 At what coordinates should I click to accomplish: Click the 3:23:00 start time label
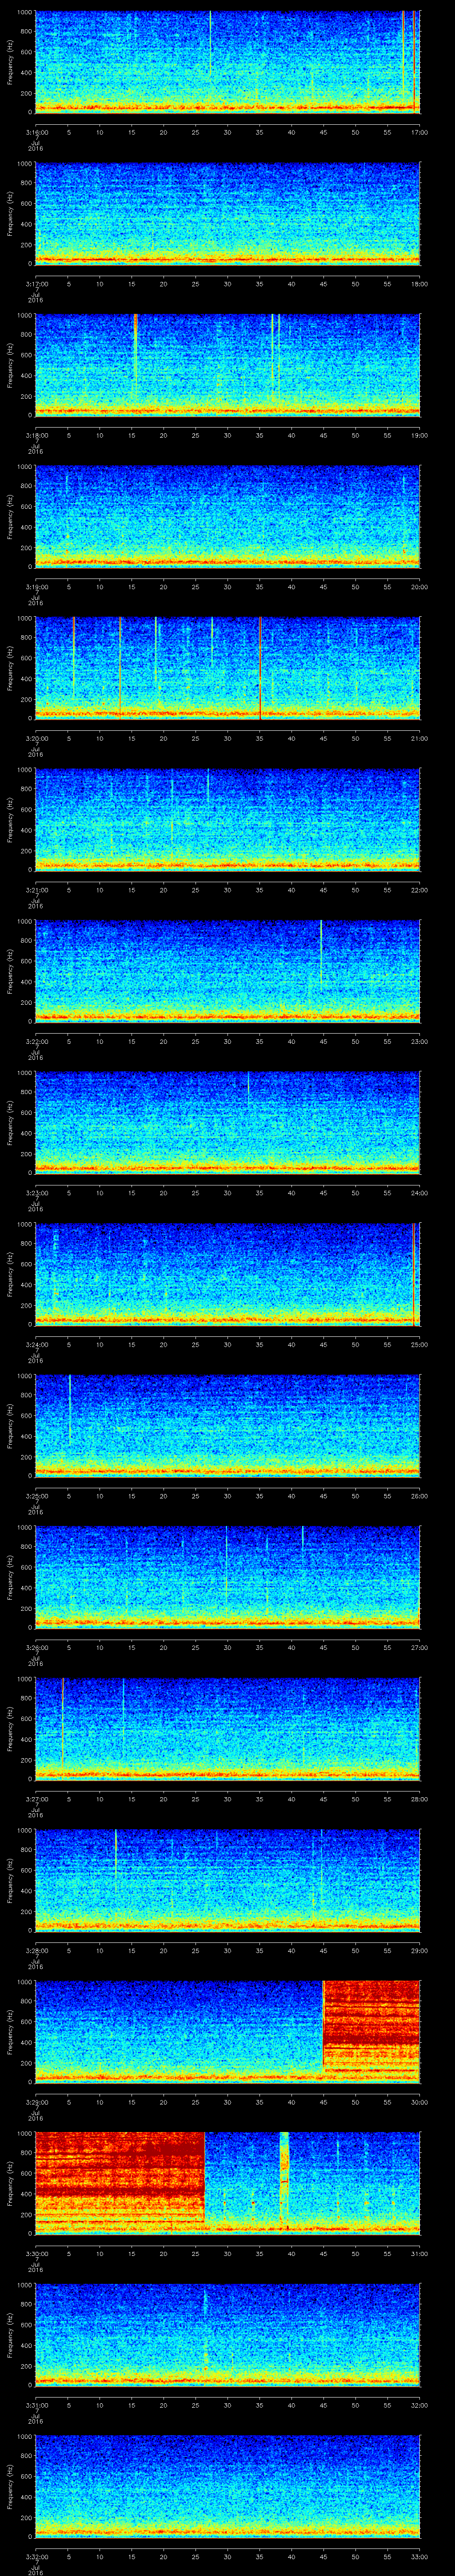pos(37,1193)
